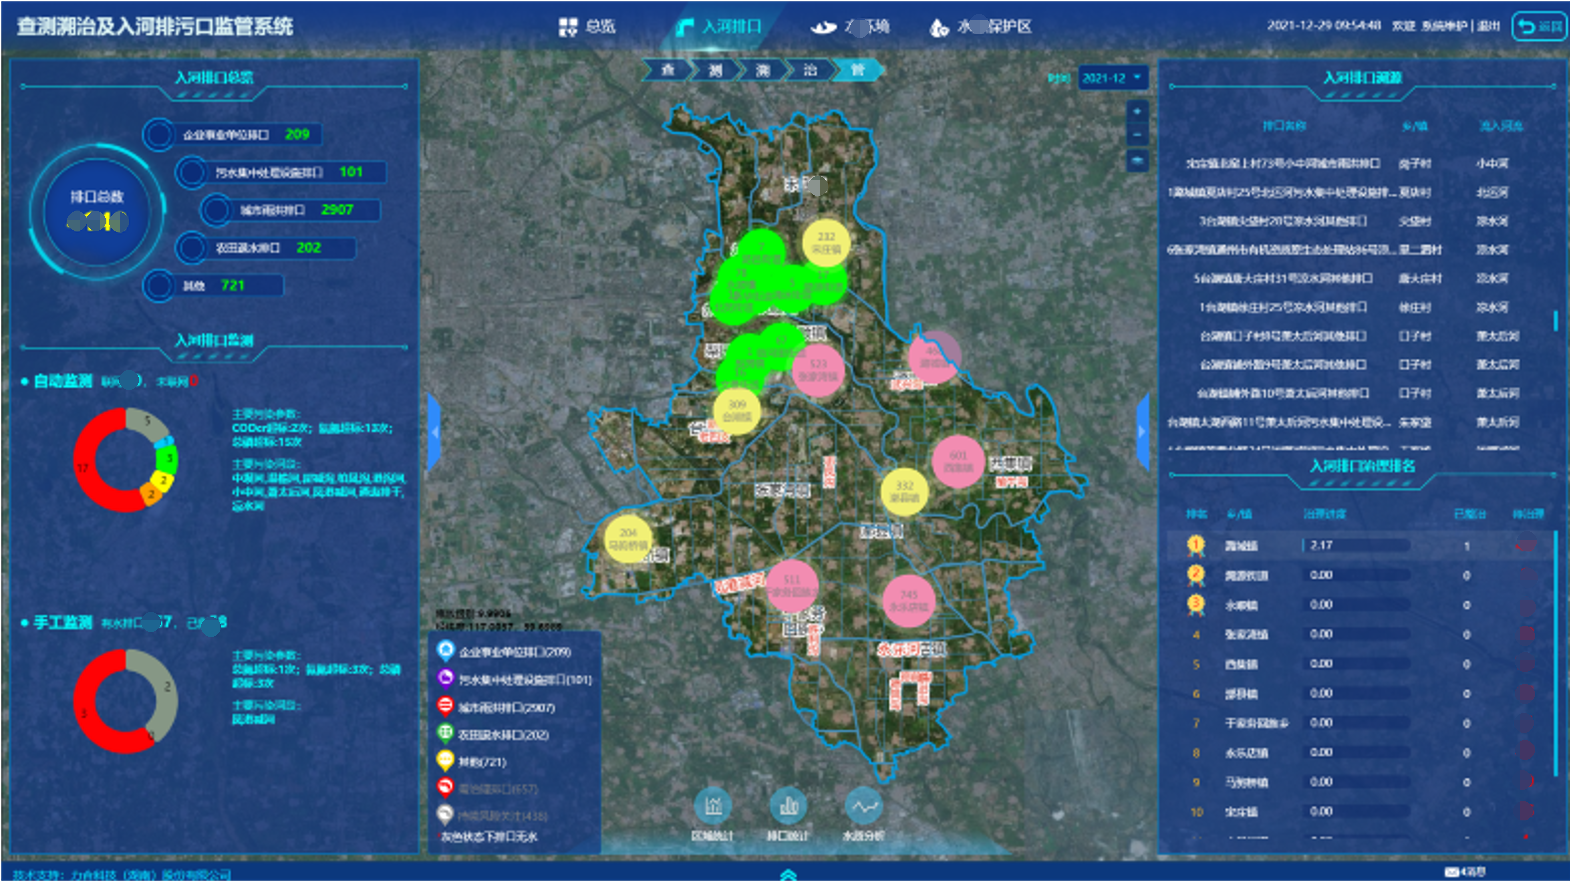Viewport: 1570px width, 882px height.
Task: Open the 水源保护区 navigation tab
Action: click(x=980, y=27)
